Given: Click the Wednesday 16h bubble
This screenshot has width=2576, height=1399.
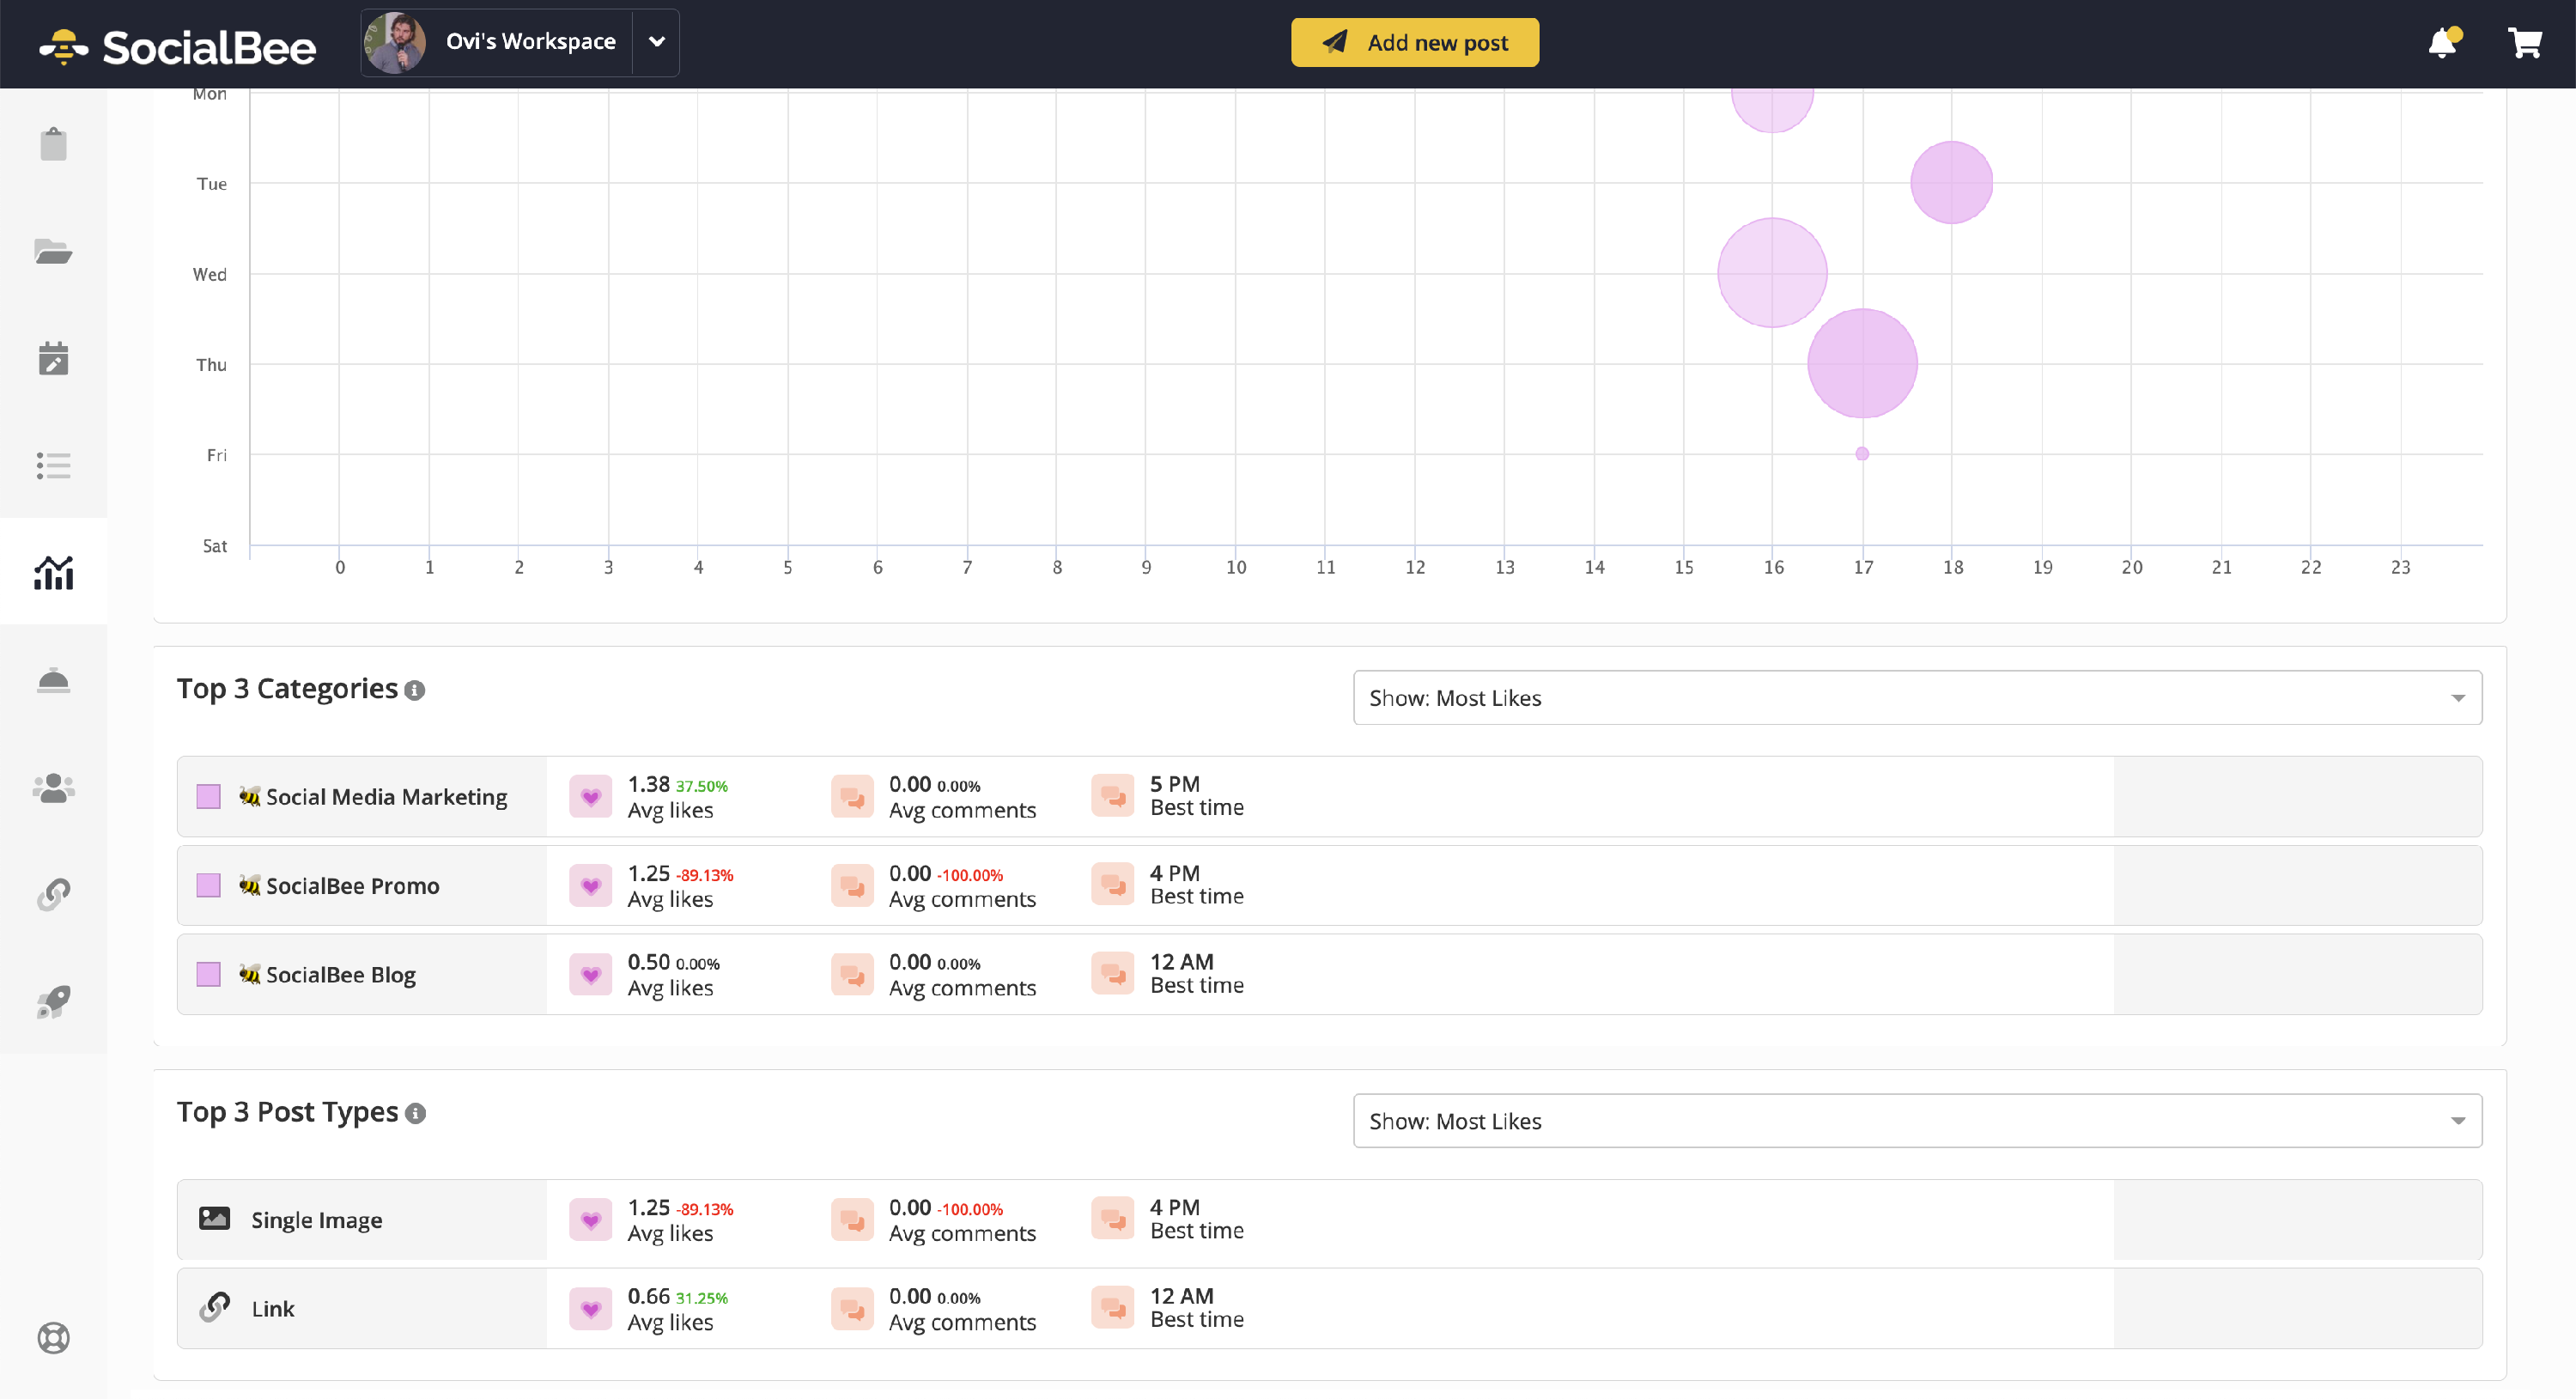Looking at the screenshot, I should click(1772, 272).
